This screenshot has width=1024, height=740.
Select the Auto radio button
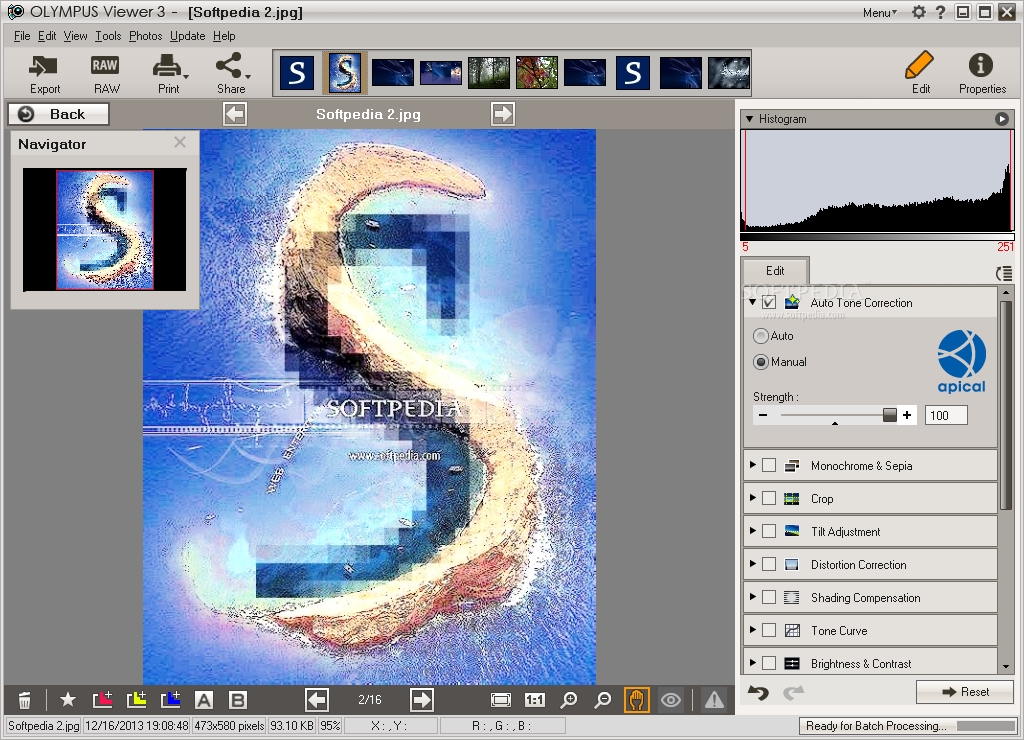[761, 336]
